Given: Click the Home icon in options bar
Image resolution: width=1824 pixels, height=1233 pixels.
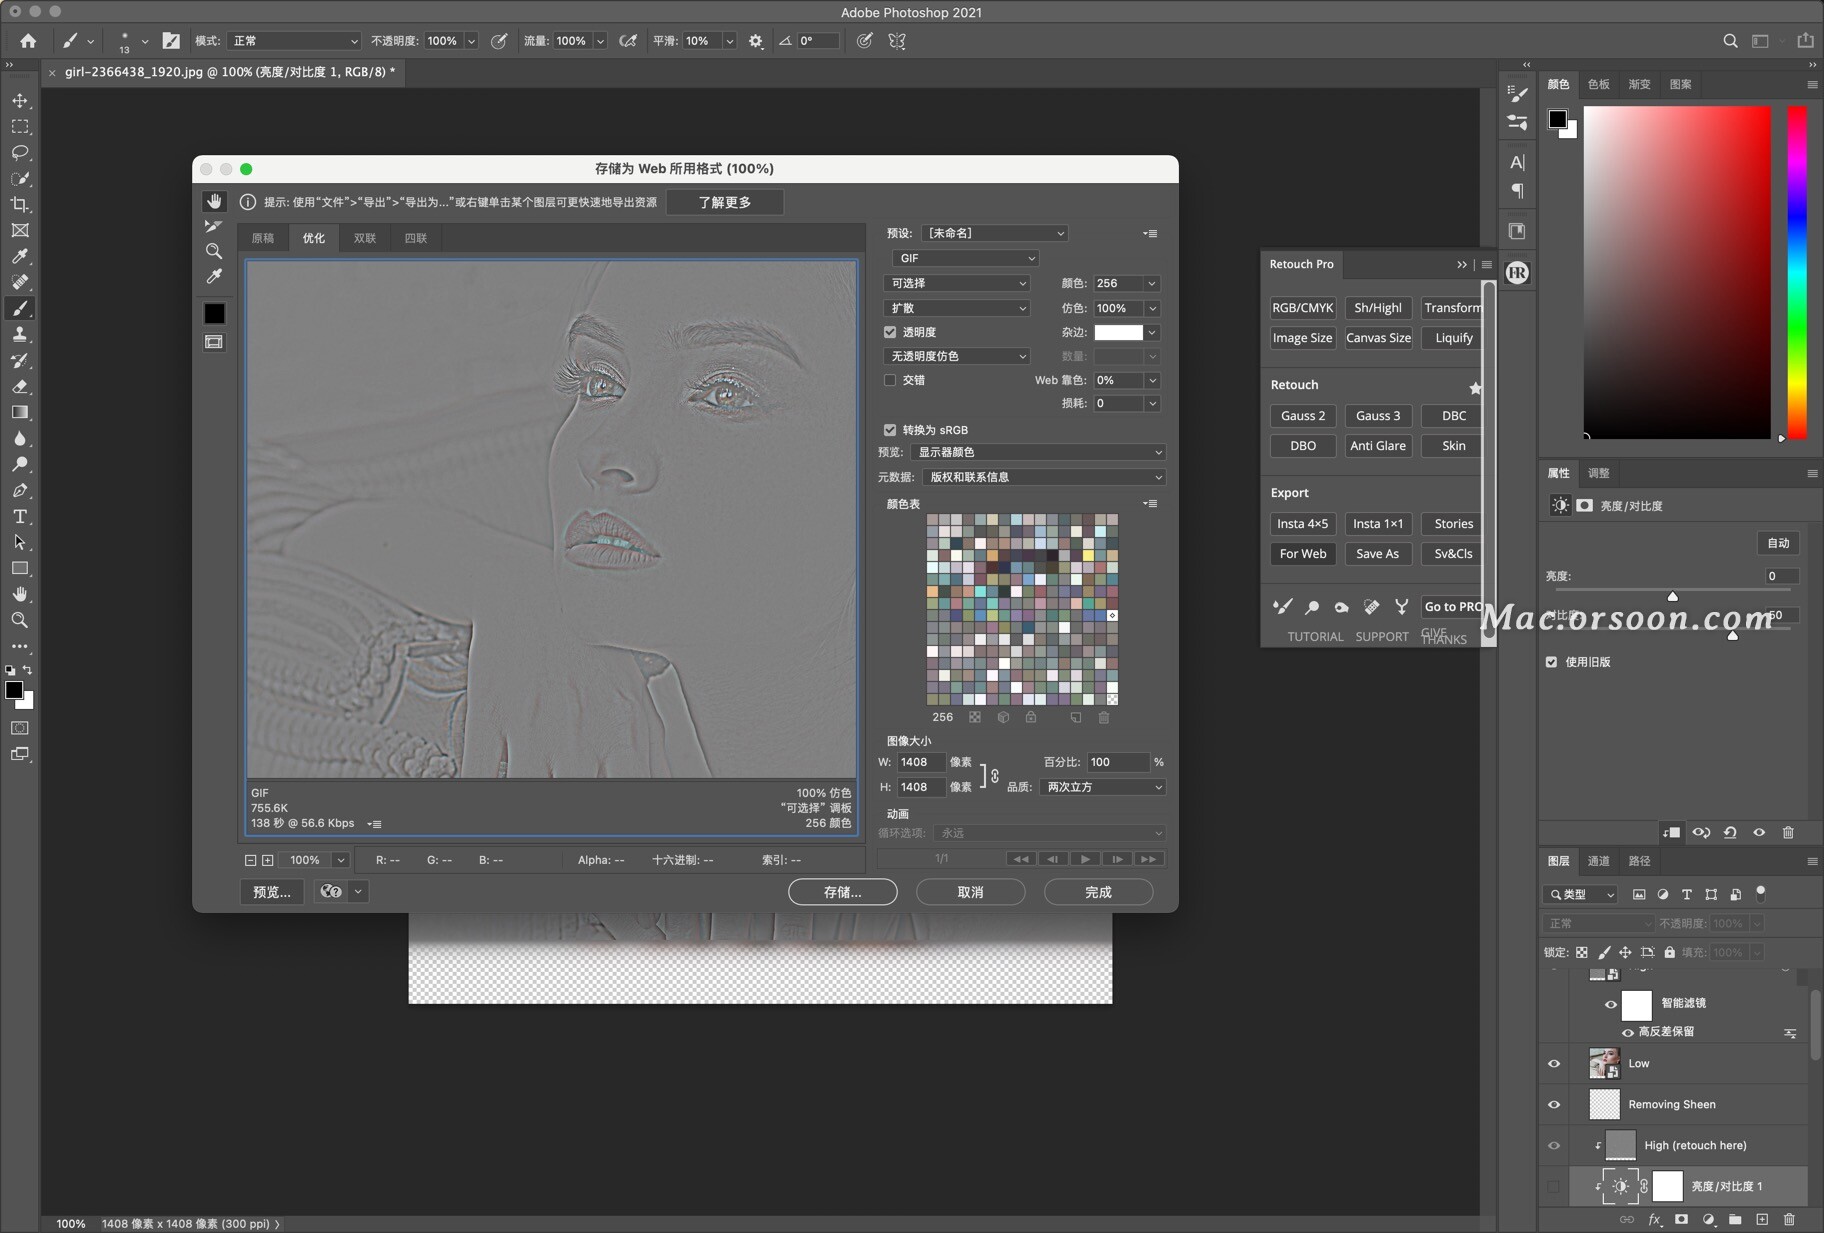Looking at the screenshot, I should 28,41.
